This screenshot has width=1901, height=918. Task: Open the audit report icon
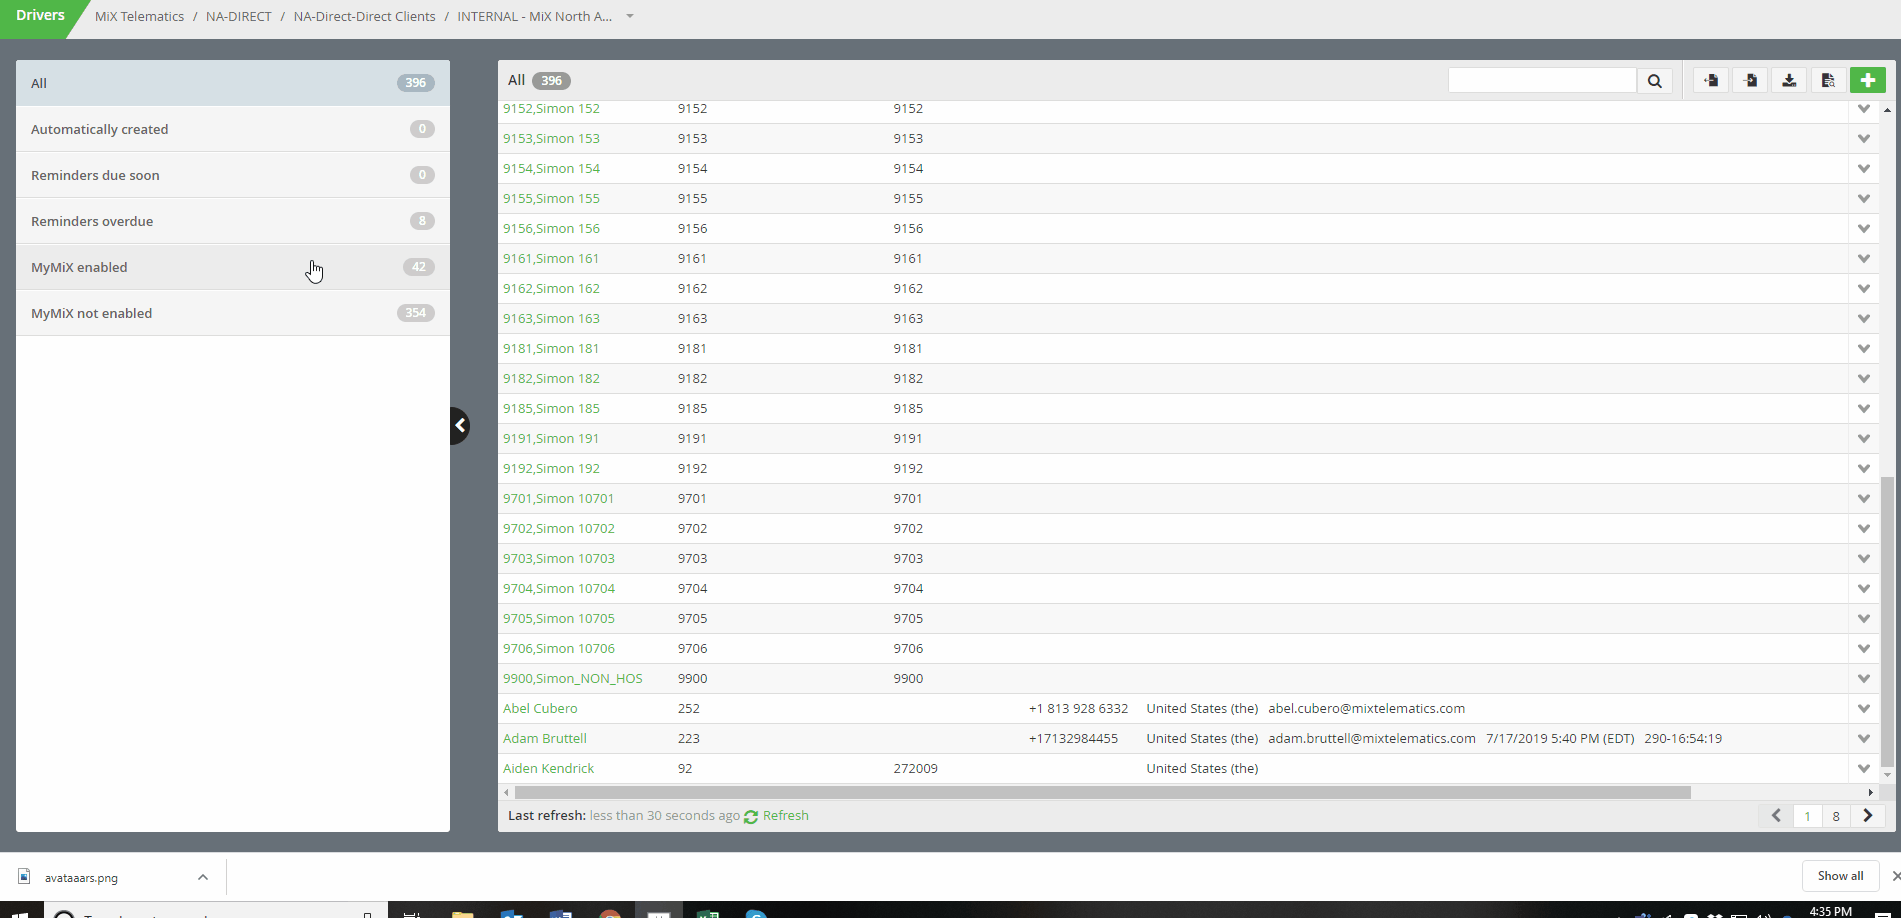pos(1829,80)
